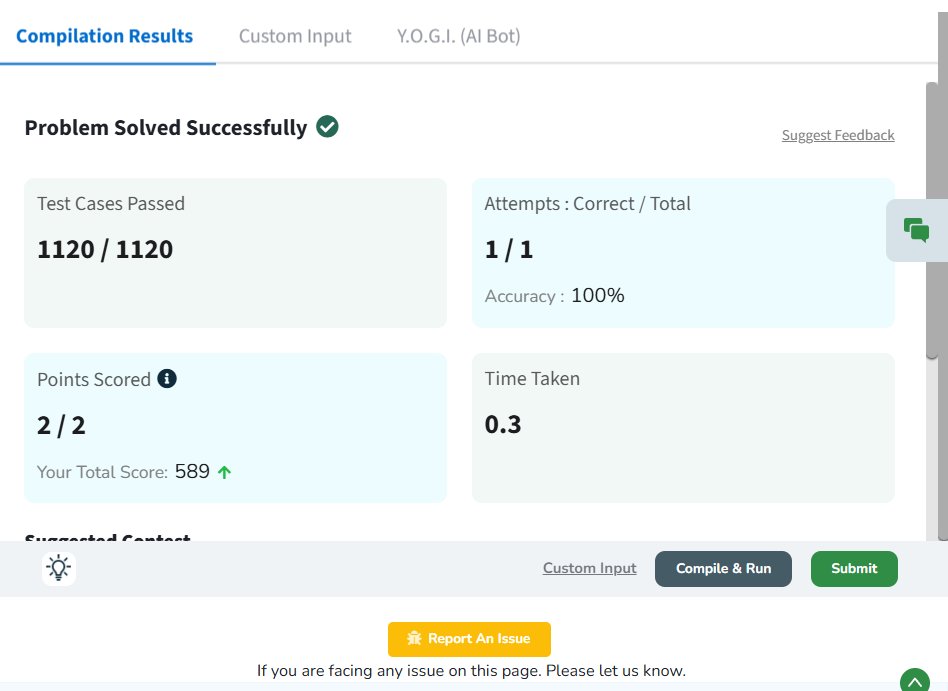
Task: Open the Custom Input tab
Action: click(295, 36)
